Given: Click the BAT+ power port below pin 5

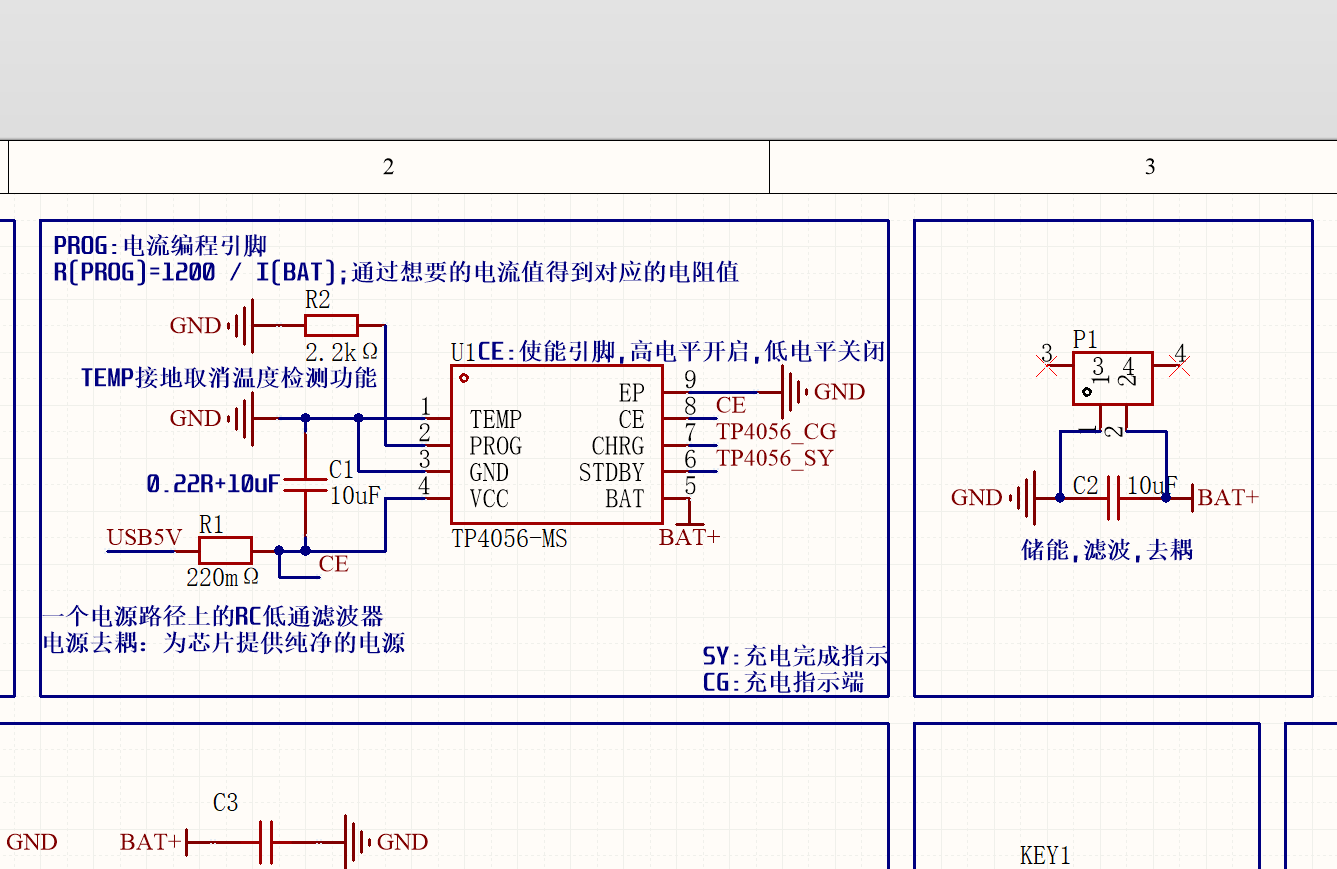Looking at the screenshot, I should pos(689,535).
